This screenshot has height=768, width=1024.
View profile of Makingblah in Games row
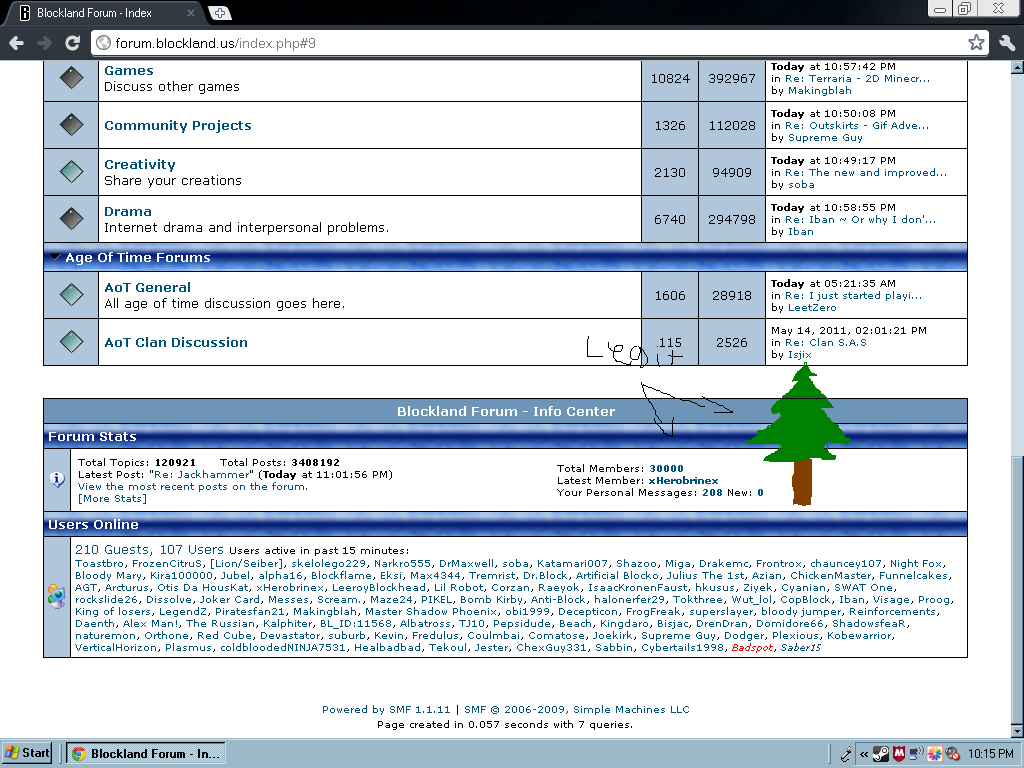[x=820, y=91]
